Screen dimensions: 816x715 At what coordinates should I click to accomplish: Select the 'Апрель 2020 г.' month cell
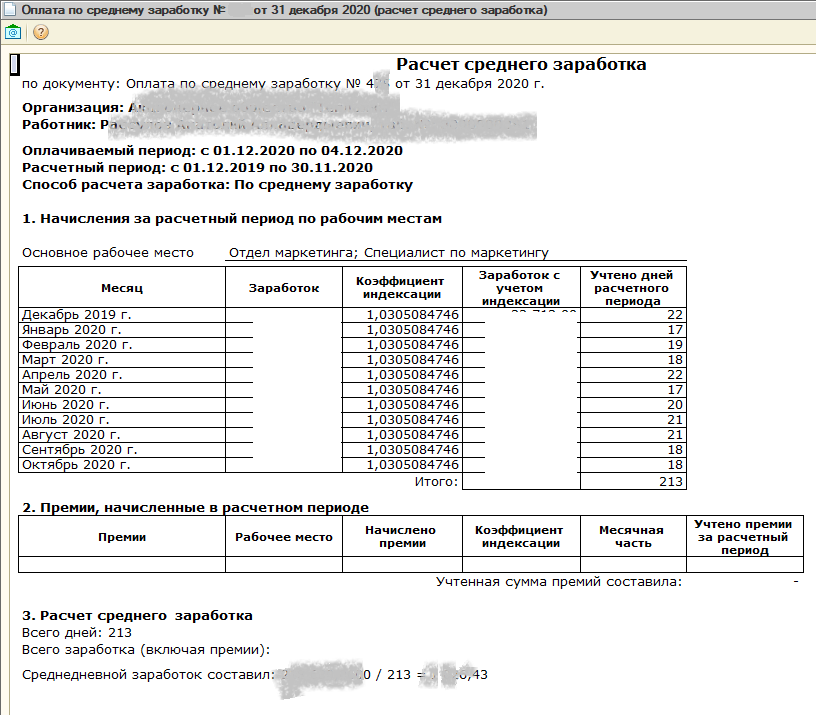122,375
